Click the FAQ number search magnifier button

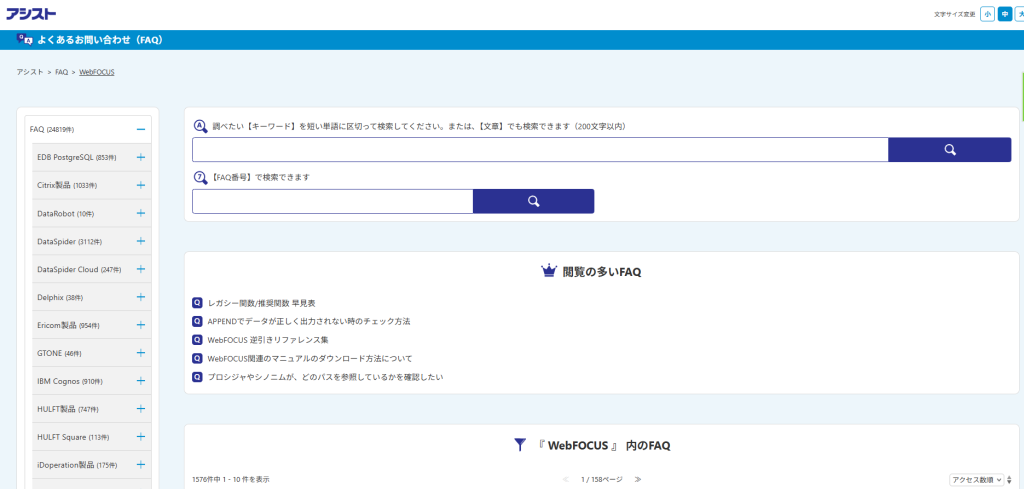click(x=533, y=201)
